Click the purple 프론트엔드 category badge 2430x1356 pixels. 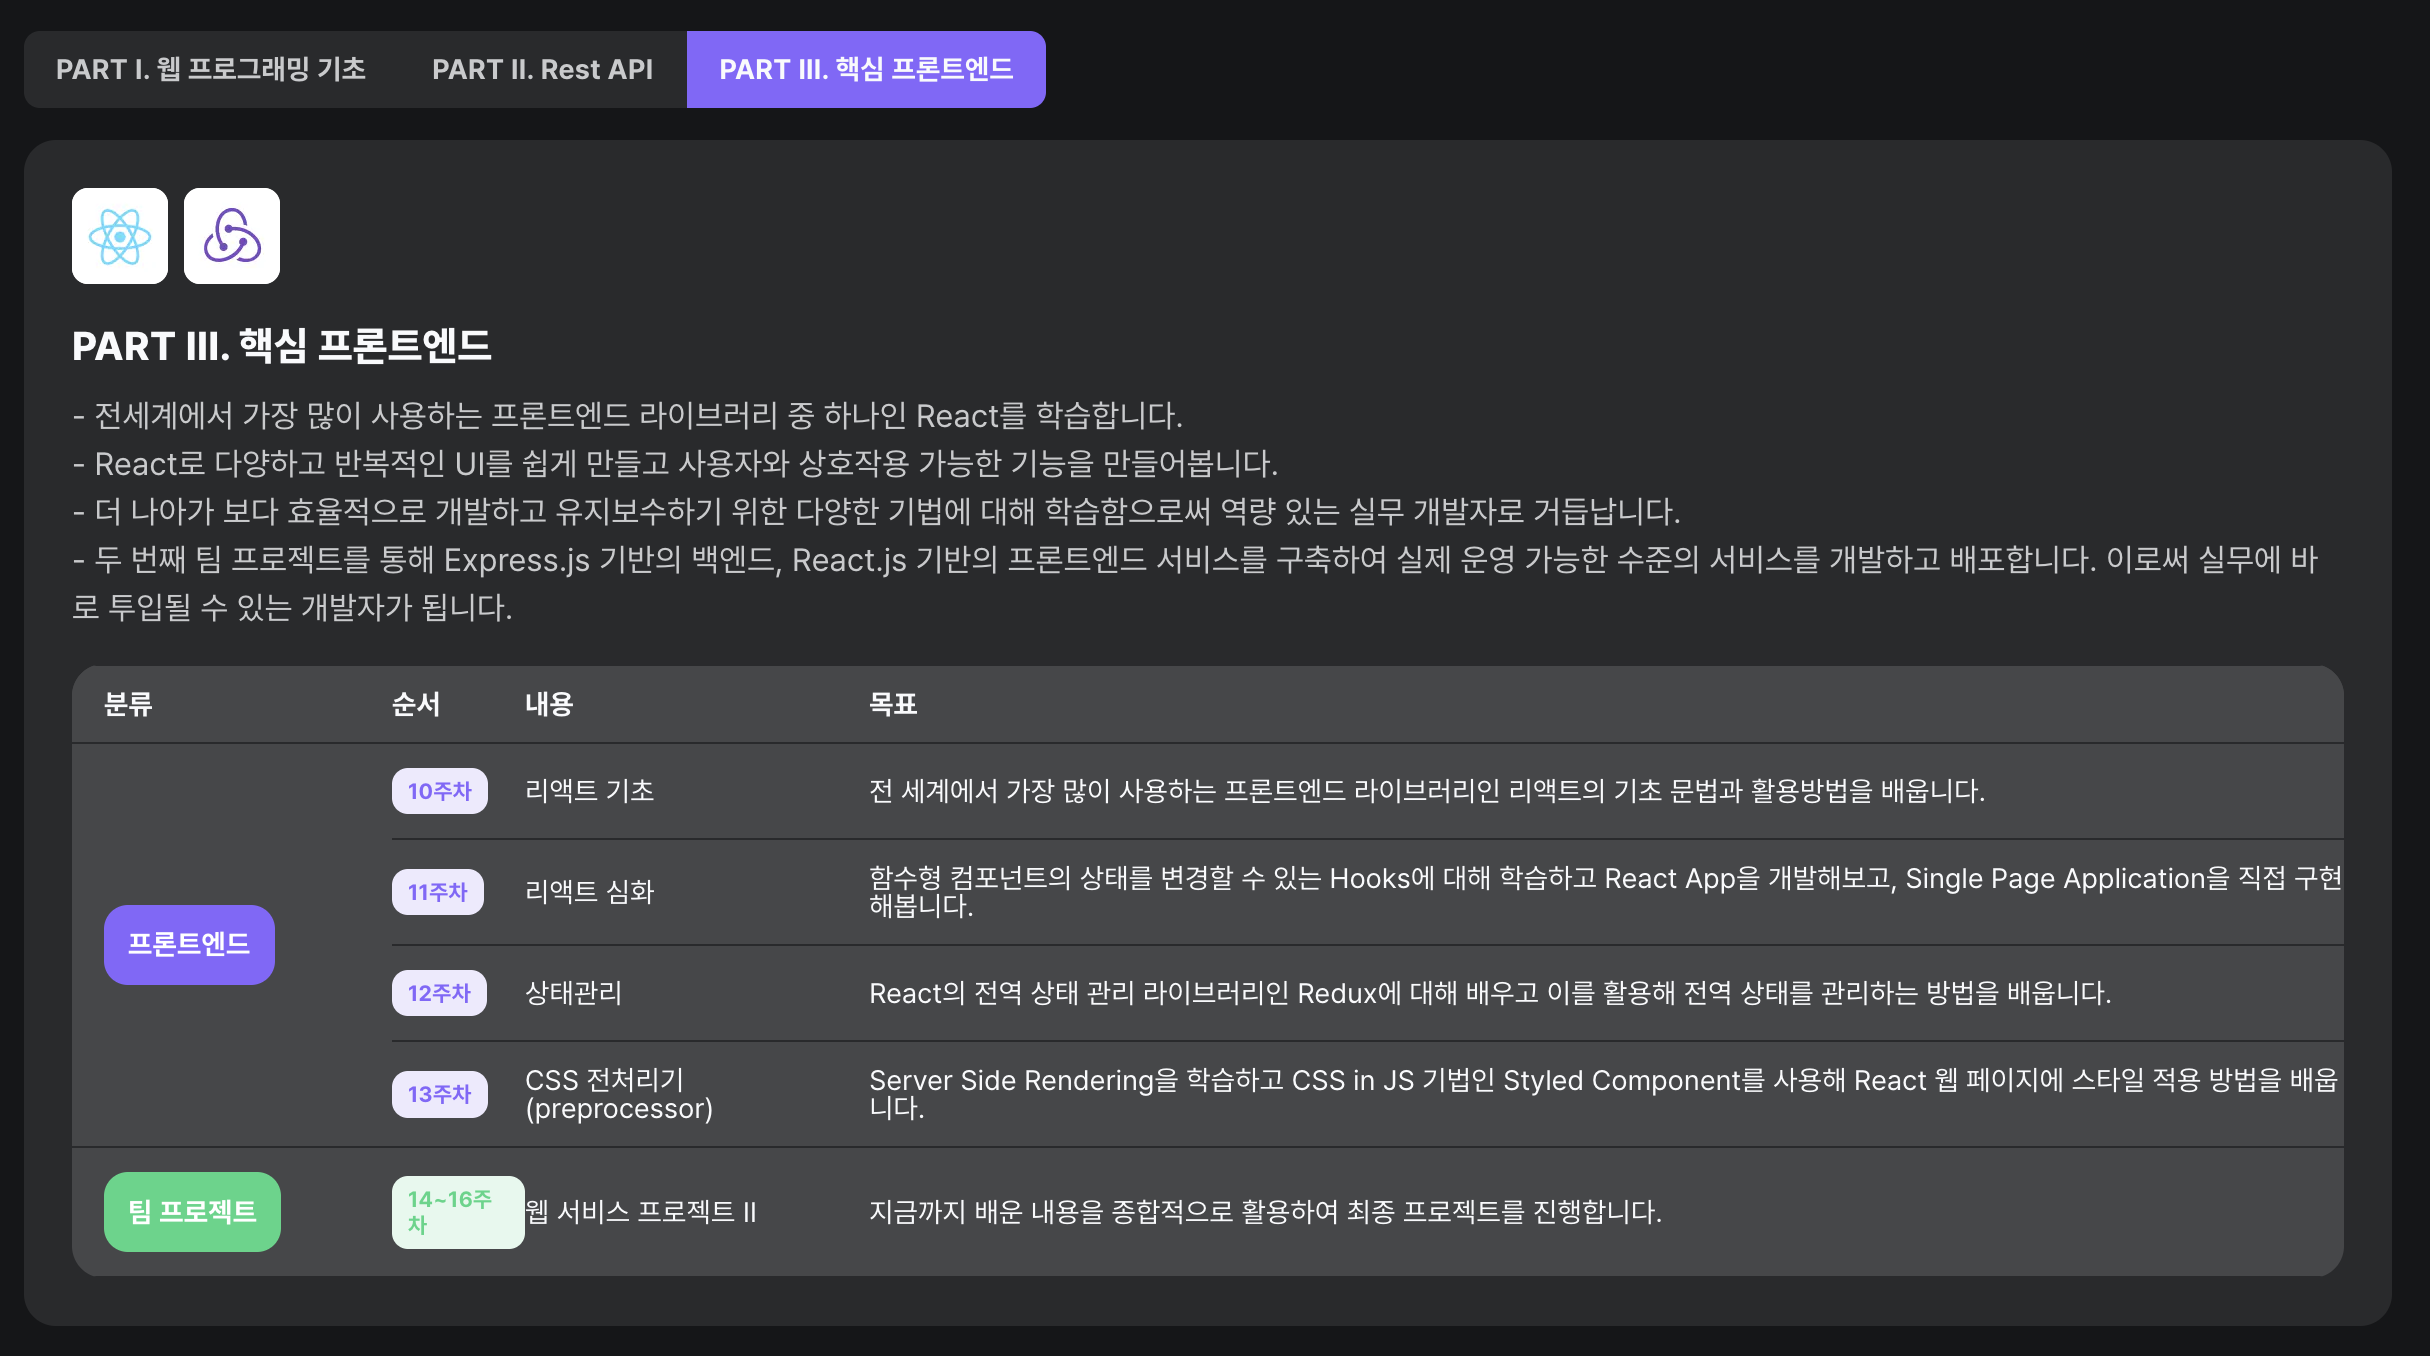189,944
